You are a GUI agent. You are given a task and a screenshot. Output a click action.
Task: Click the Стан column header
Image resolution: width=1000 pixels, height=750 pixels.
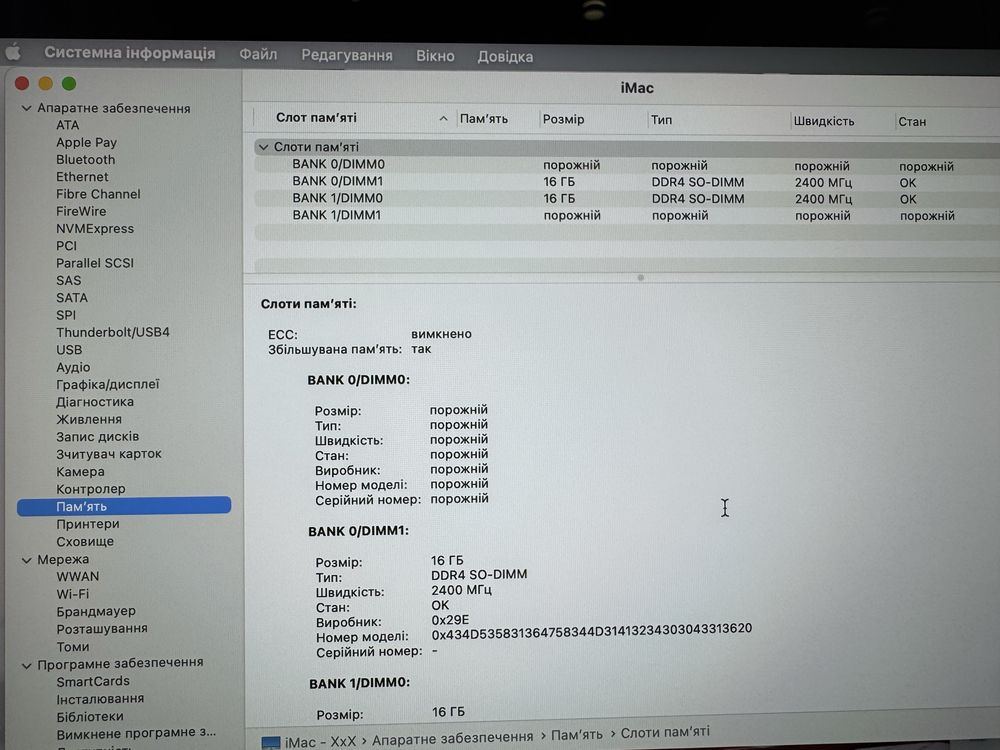click(912, 122)
